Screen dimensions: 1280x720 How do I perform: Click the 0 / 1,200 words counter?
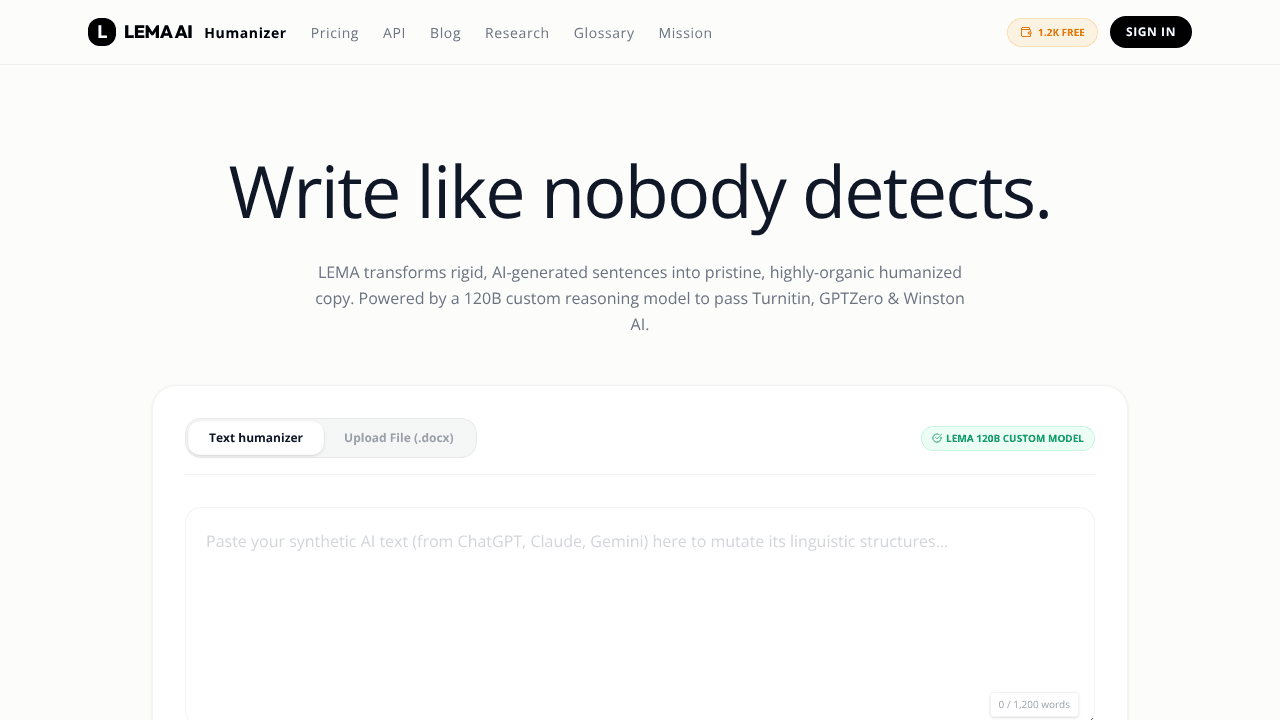click(1034, 704)
